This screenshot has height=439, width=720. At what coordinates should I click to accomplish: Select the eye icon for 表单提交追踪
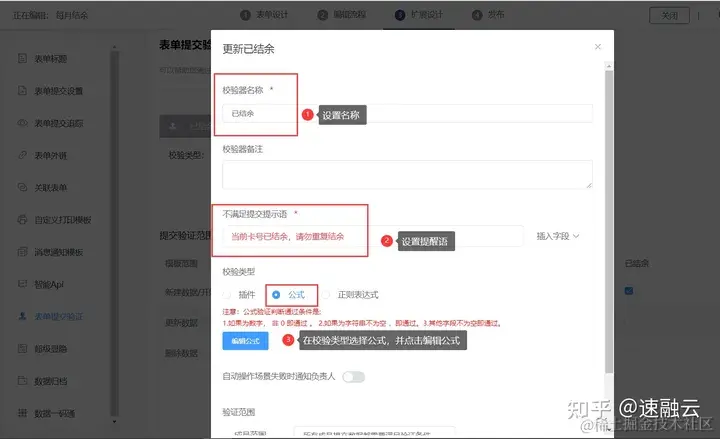22,123
